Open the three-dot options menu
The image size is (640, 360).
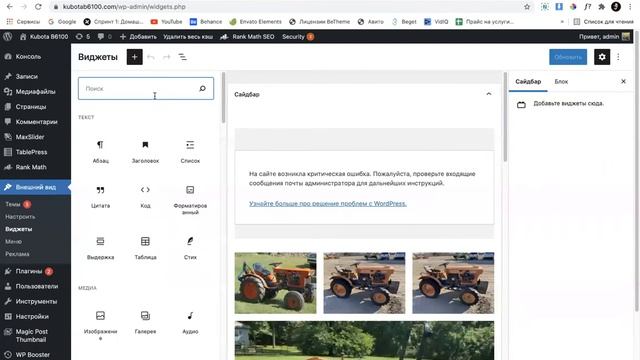(618, 57)
